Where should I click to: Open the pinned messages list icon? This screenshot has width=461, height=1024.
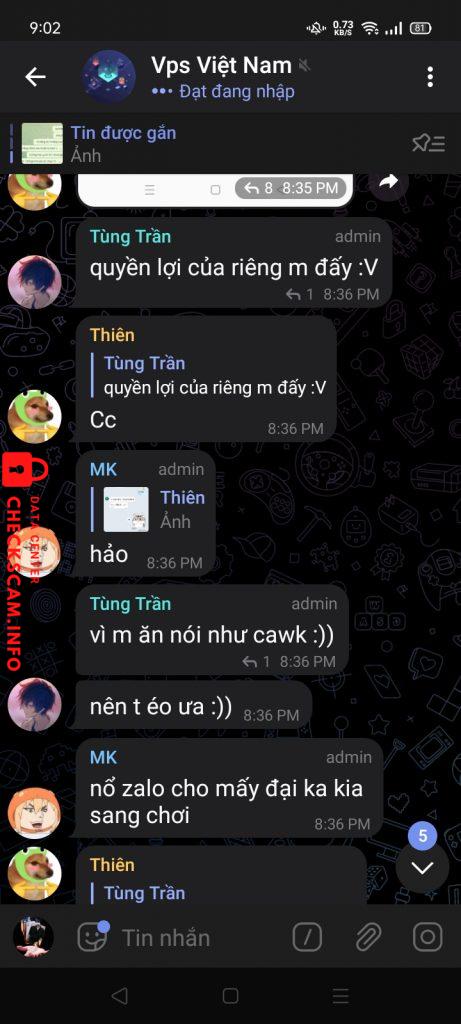coord(428,143)
